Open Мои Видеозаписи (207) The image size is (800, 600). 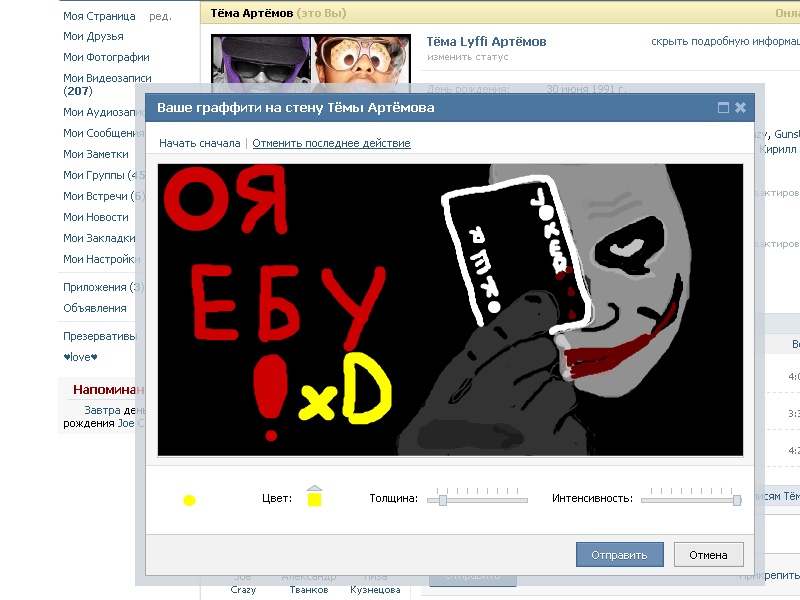(107, 85)
